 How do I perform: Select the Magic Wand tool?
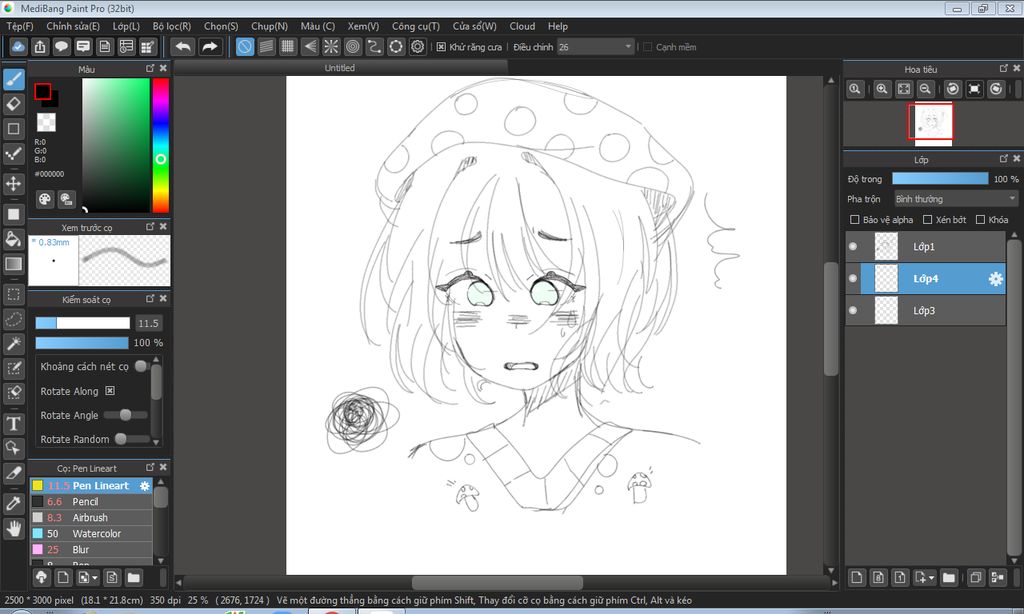(x=14, y=344)
